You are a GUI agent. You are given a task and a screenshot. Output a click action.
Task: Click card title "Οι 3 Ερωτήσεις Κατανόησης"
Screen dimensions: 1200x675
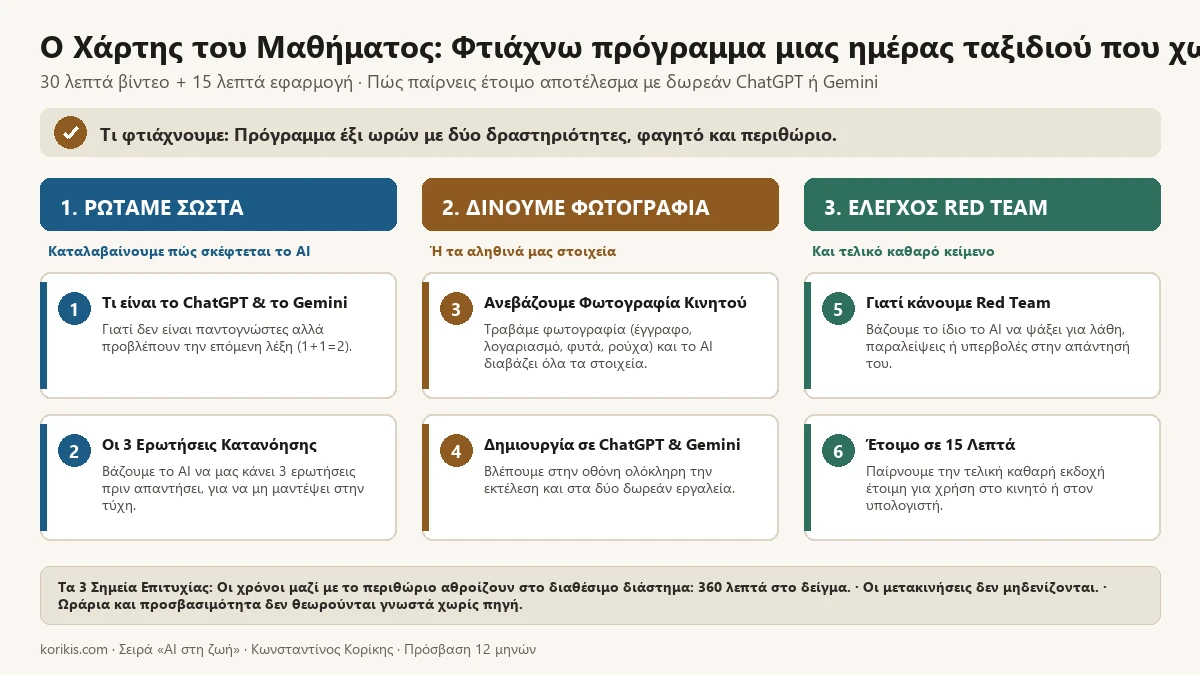click(210, 445)
